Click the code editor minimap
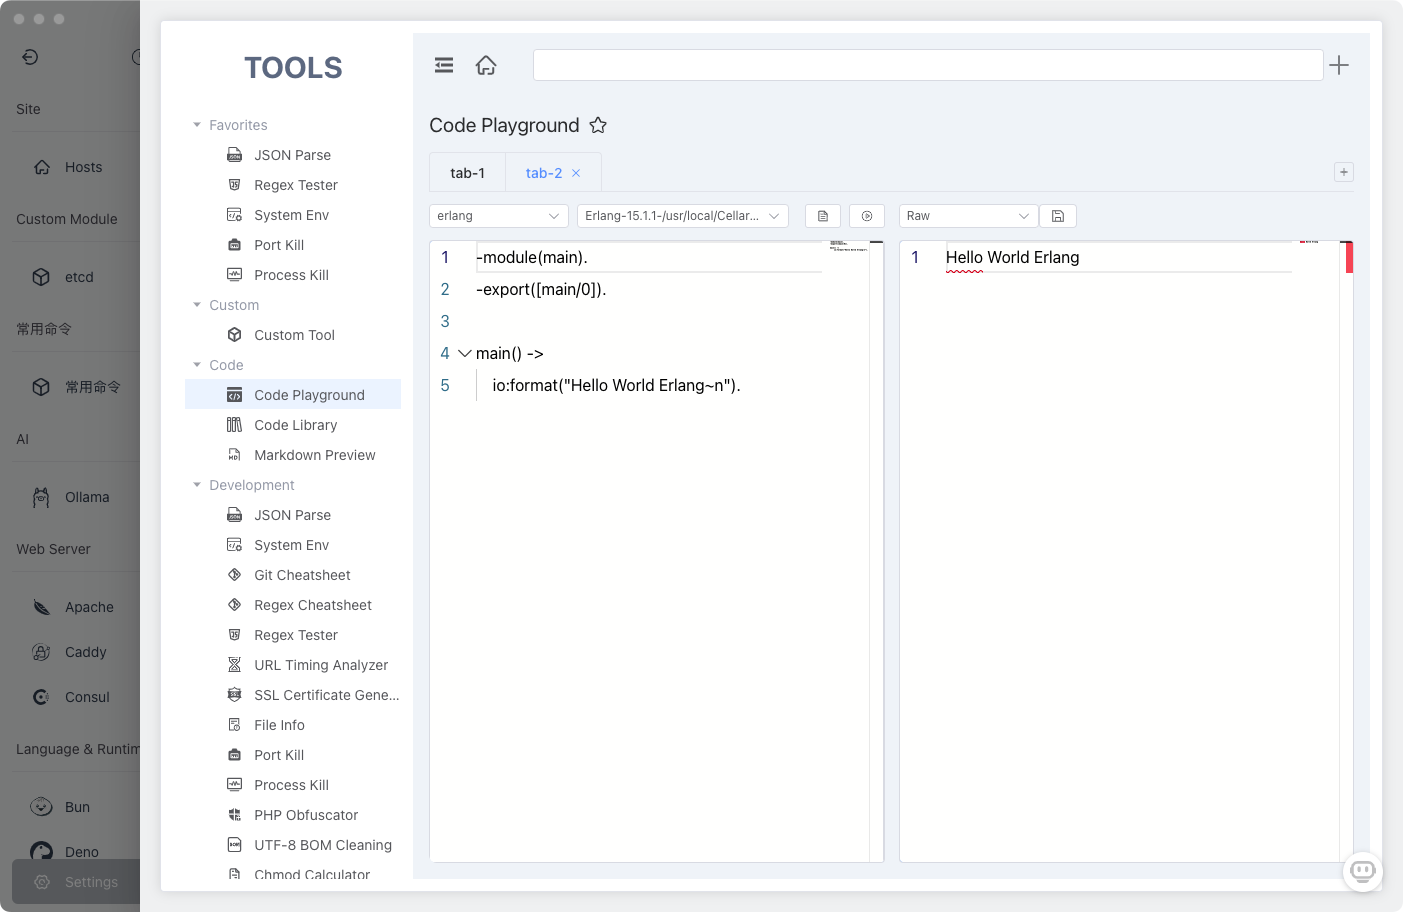The width and height of the screenshot is (1403, 912). tap(848, 246)
